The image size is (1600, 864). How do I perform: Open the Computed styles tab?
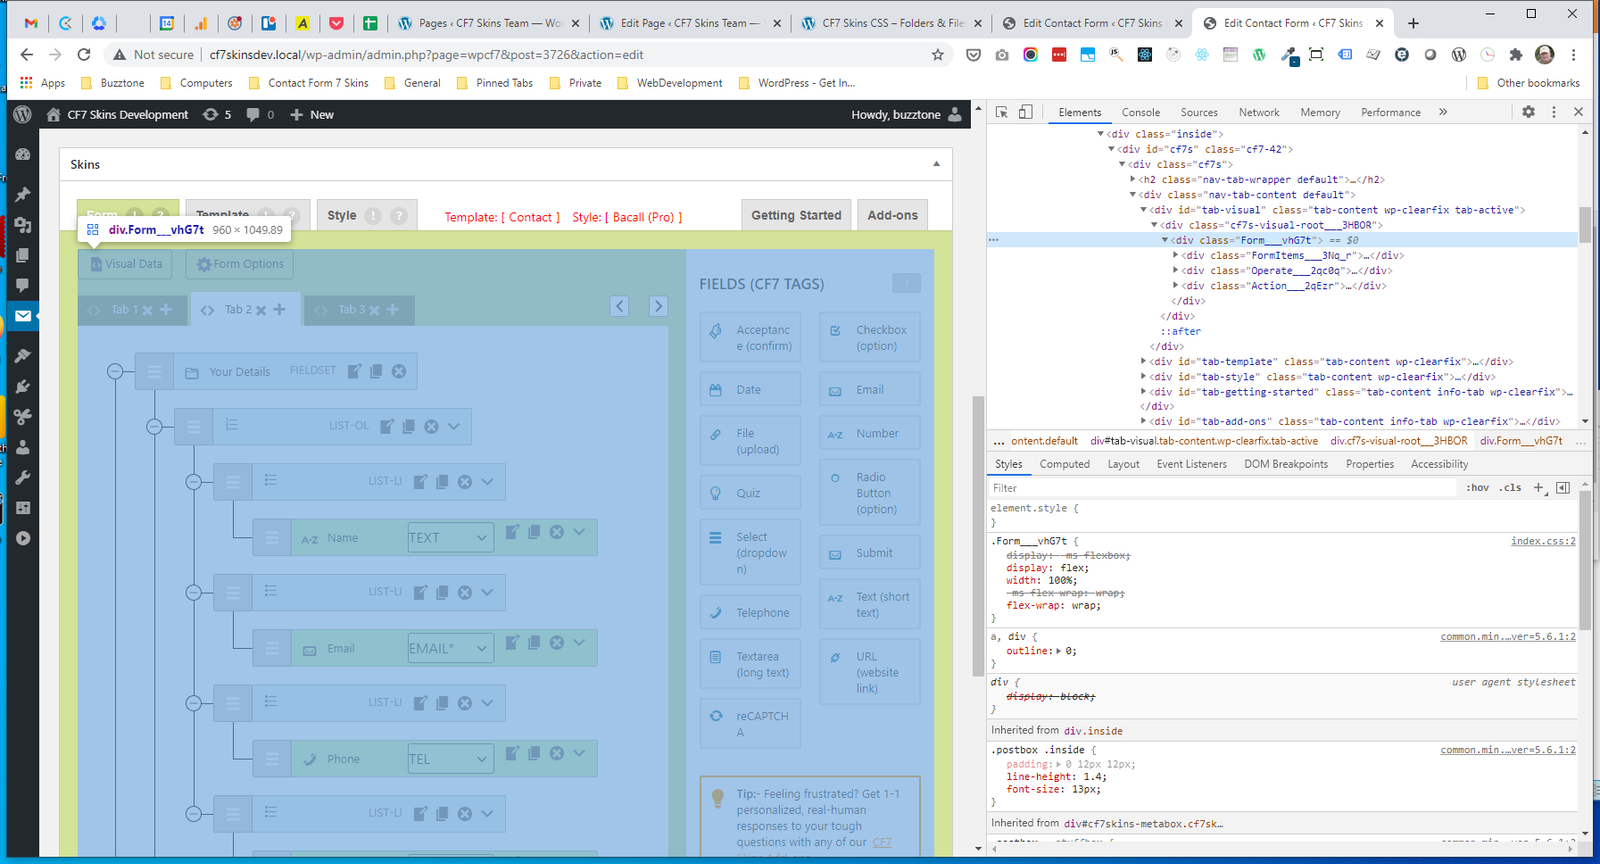tap(1064, 464)
